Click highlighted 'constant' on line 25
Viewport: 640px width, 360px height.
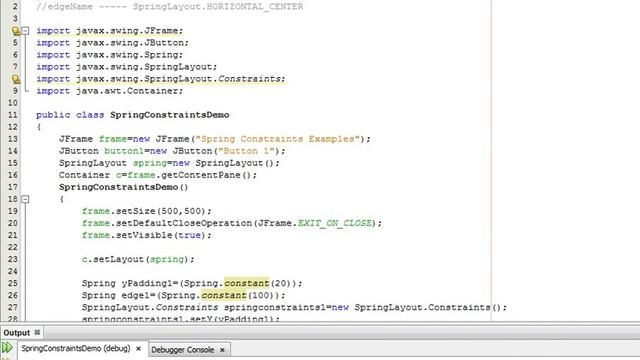point(247,283)
